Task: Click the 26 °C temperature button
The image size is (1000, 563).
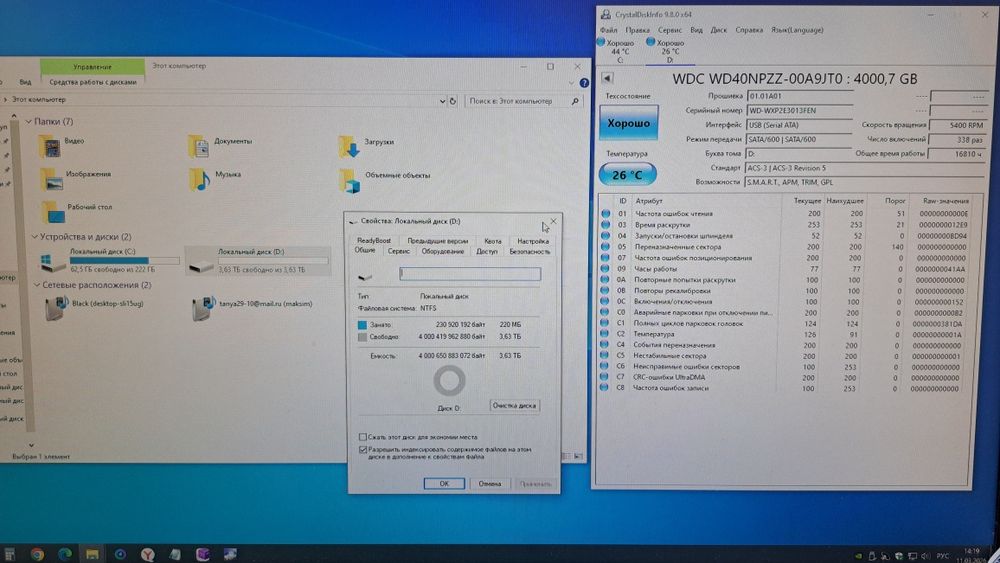Action: (628, 175)
